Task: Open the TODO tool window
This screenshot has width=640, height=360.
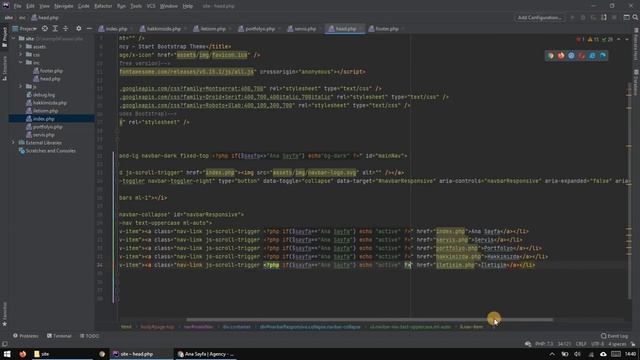Action: tap(89, 336)
